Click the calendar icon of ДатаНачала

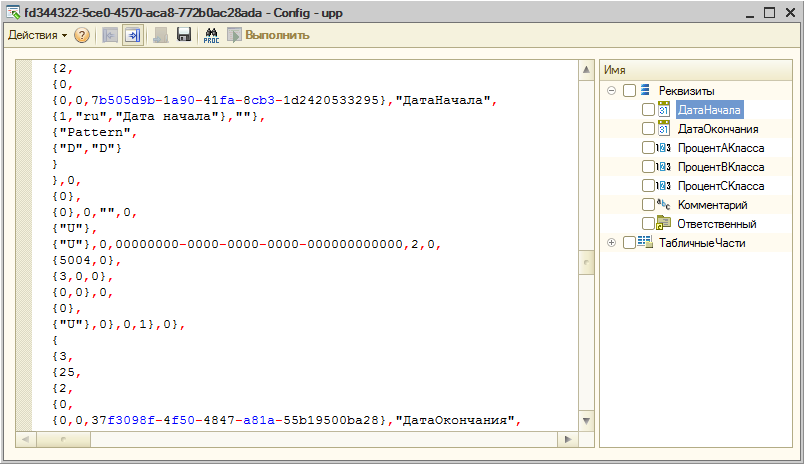664,109
